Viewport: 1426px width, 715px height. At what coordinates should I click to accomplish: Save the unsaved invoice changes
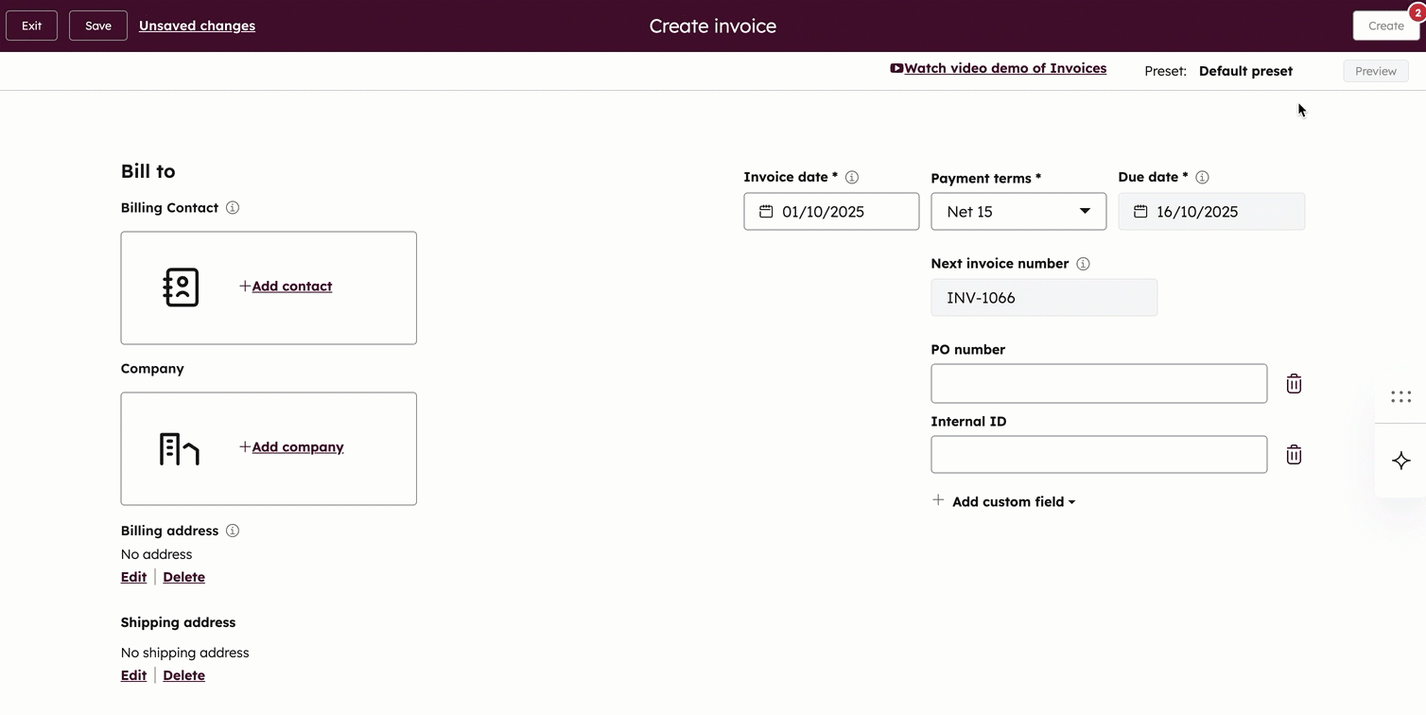pos(97,25)
